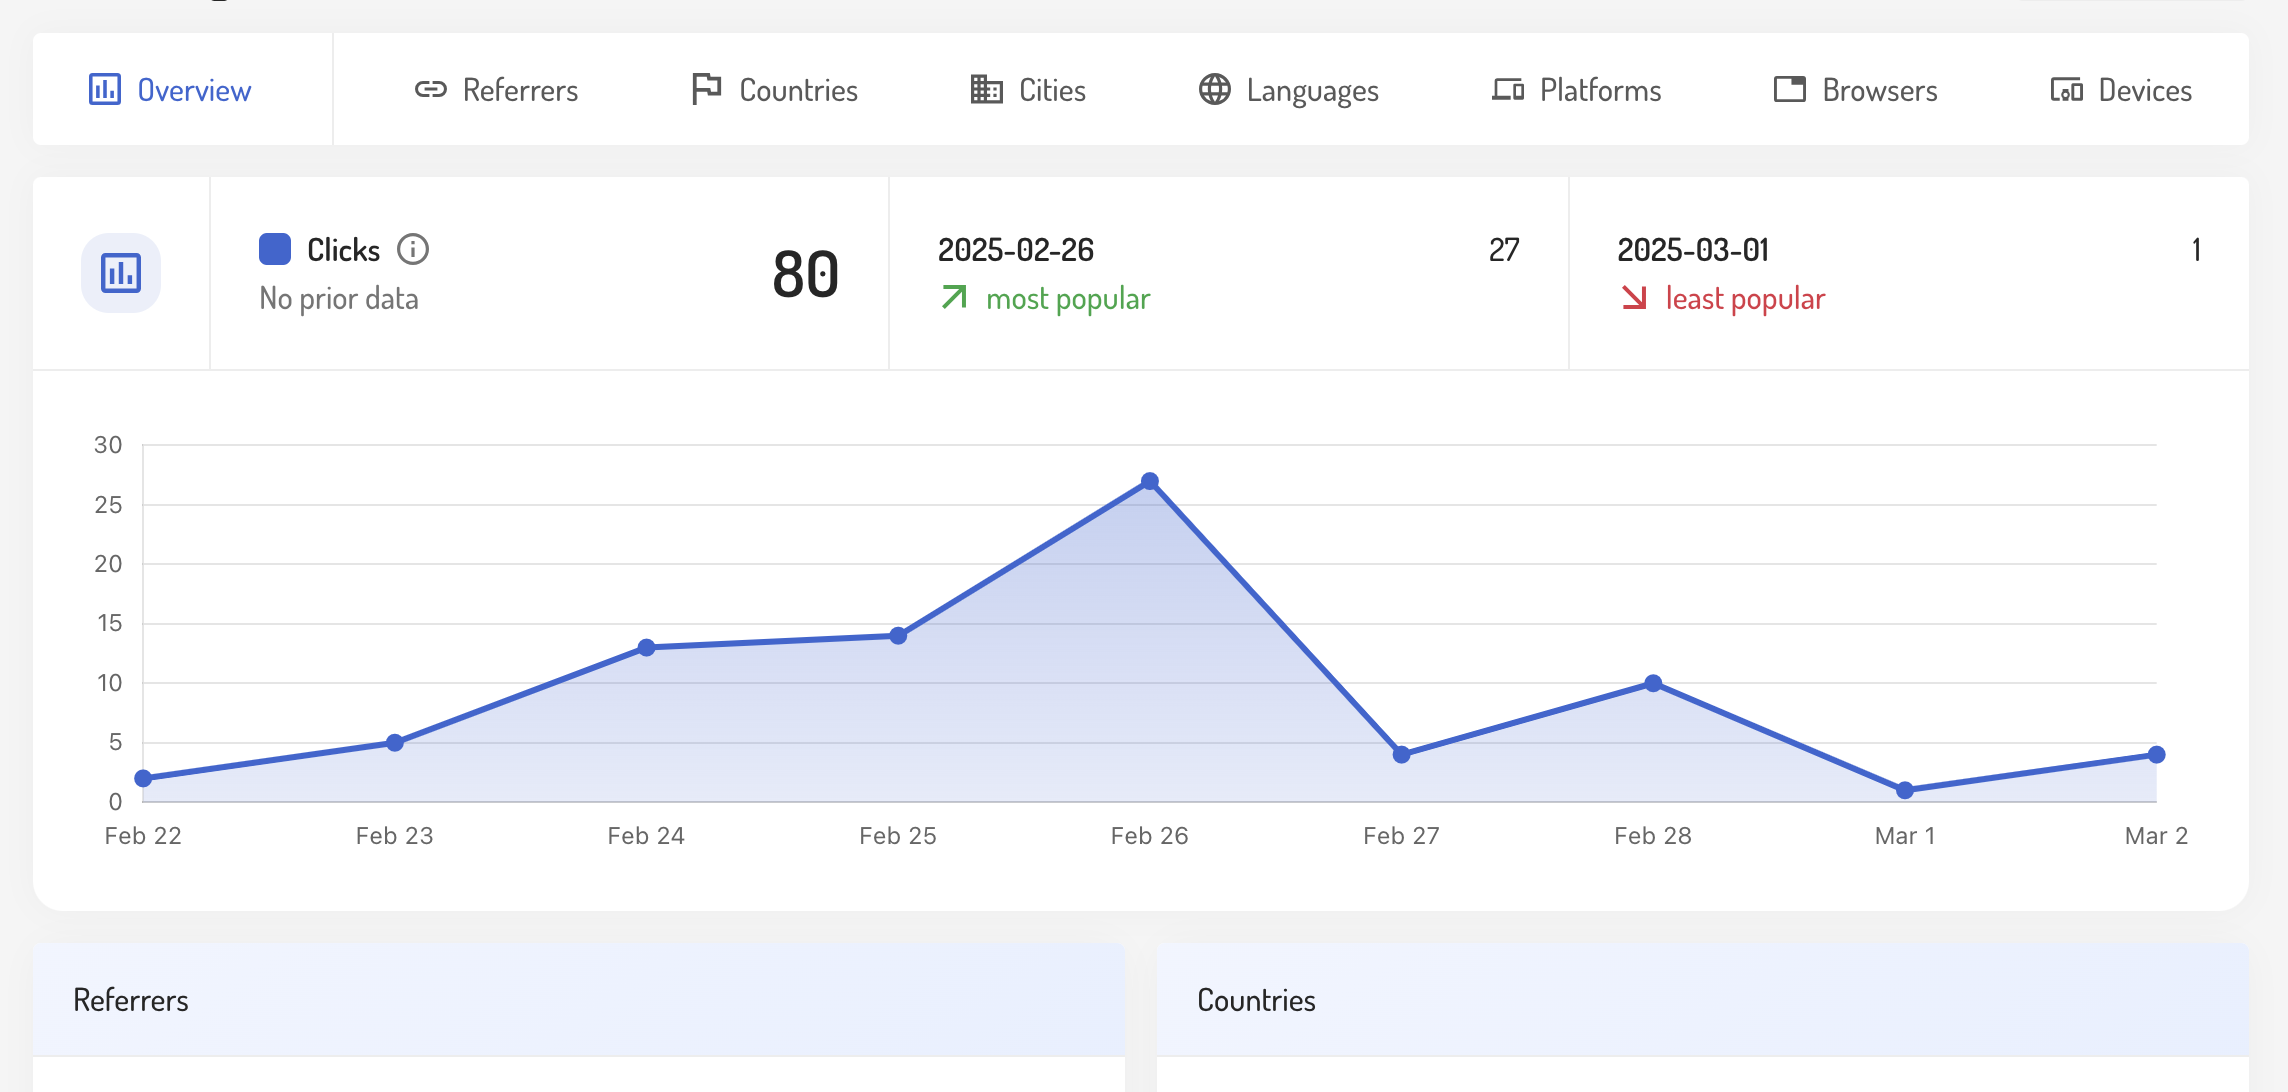2288x1092 pixels.
Task: Click the Devices tab icon
Action: point(2066,90)
